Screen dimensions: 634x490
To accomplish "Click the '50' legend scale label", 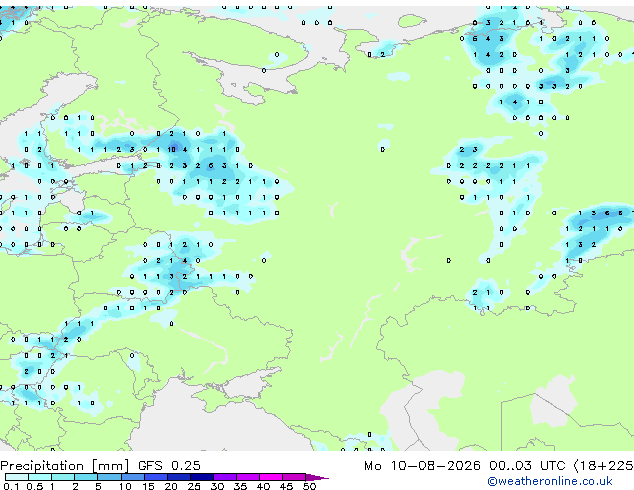I will (309, 486).
